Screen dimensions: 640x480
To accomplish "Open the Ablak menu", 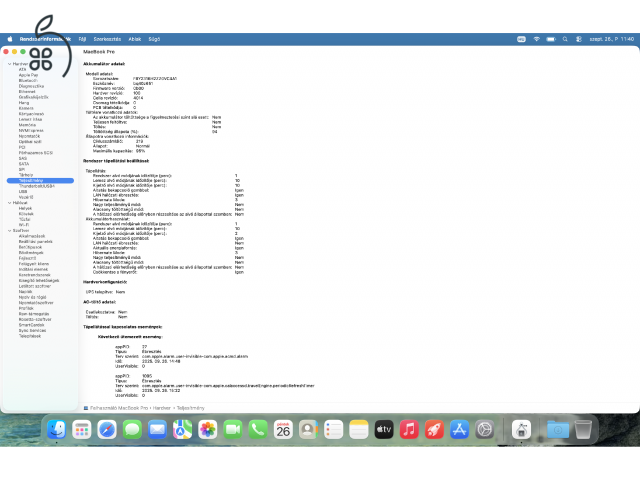I will pyautogui.click(x=135, y=39).
